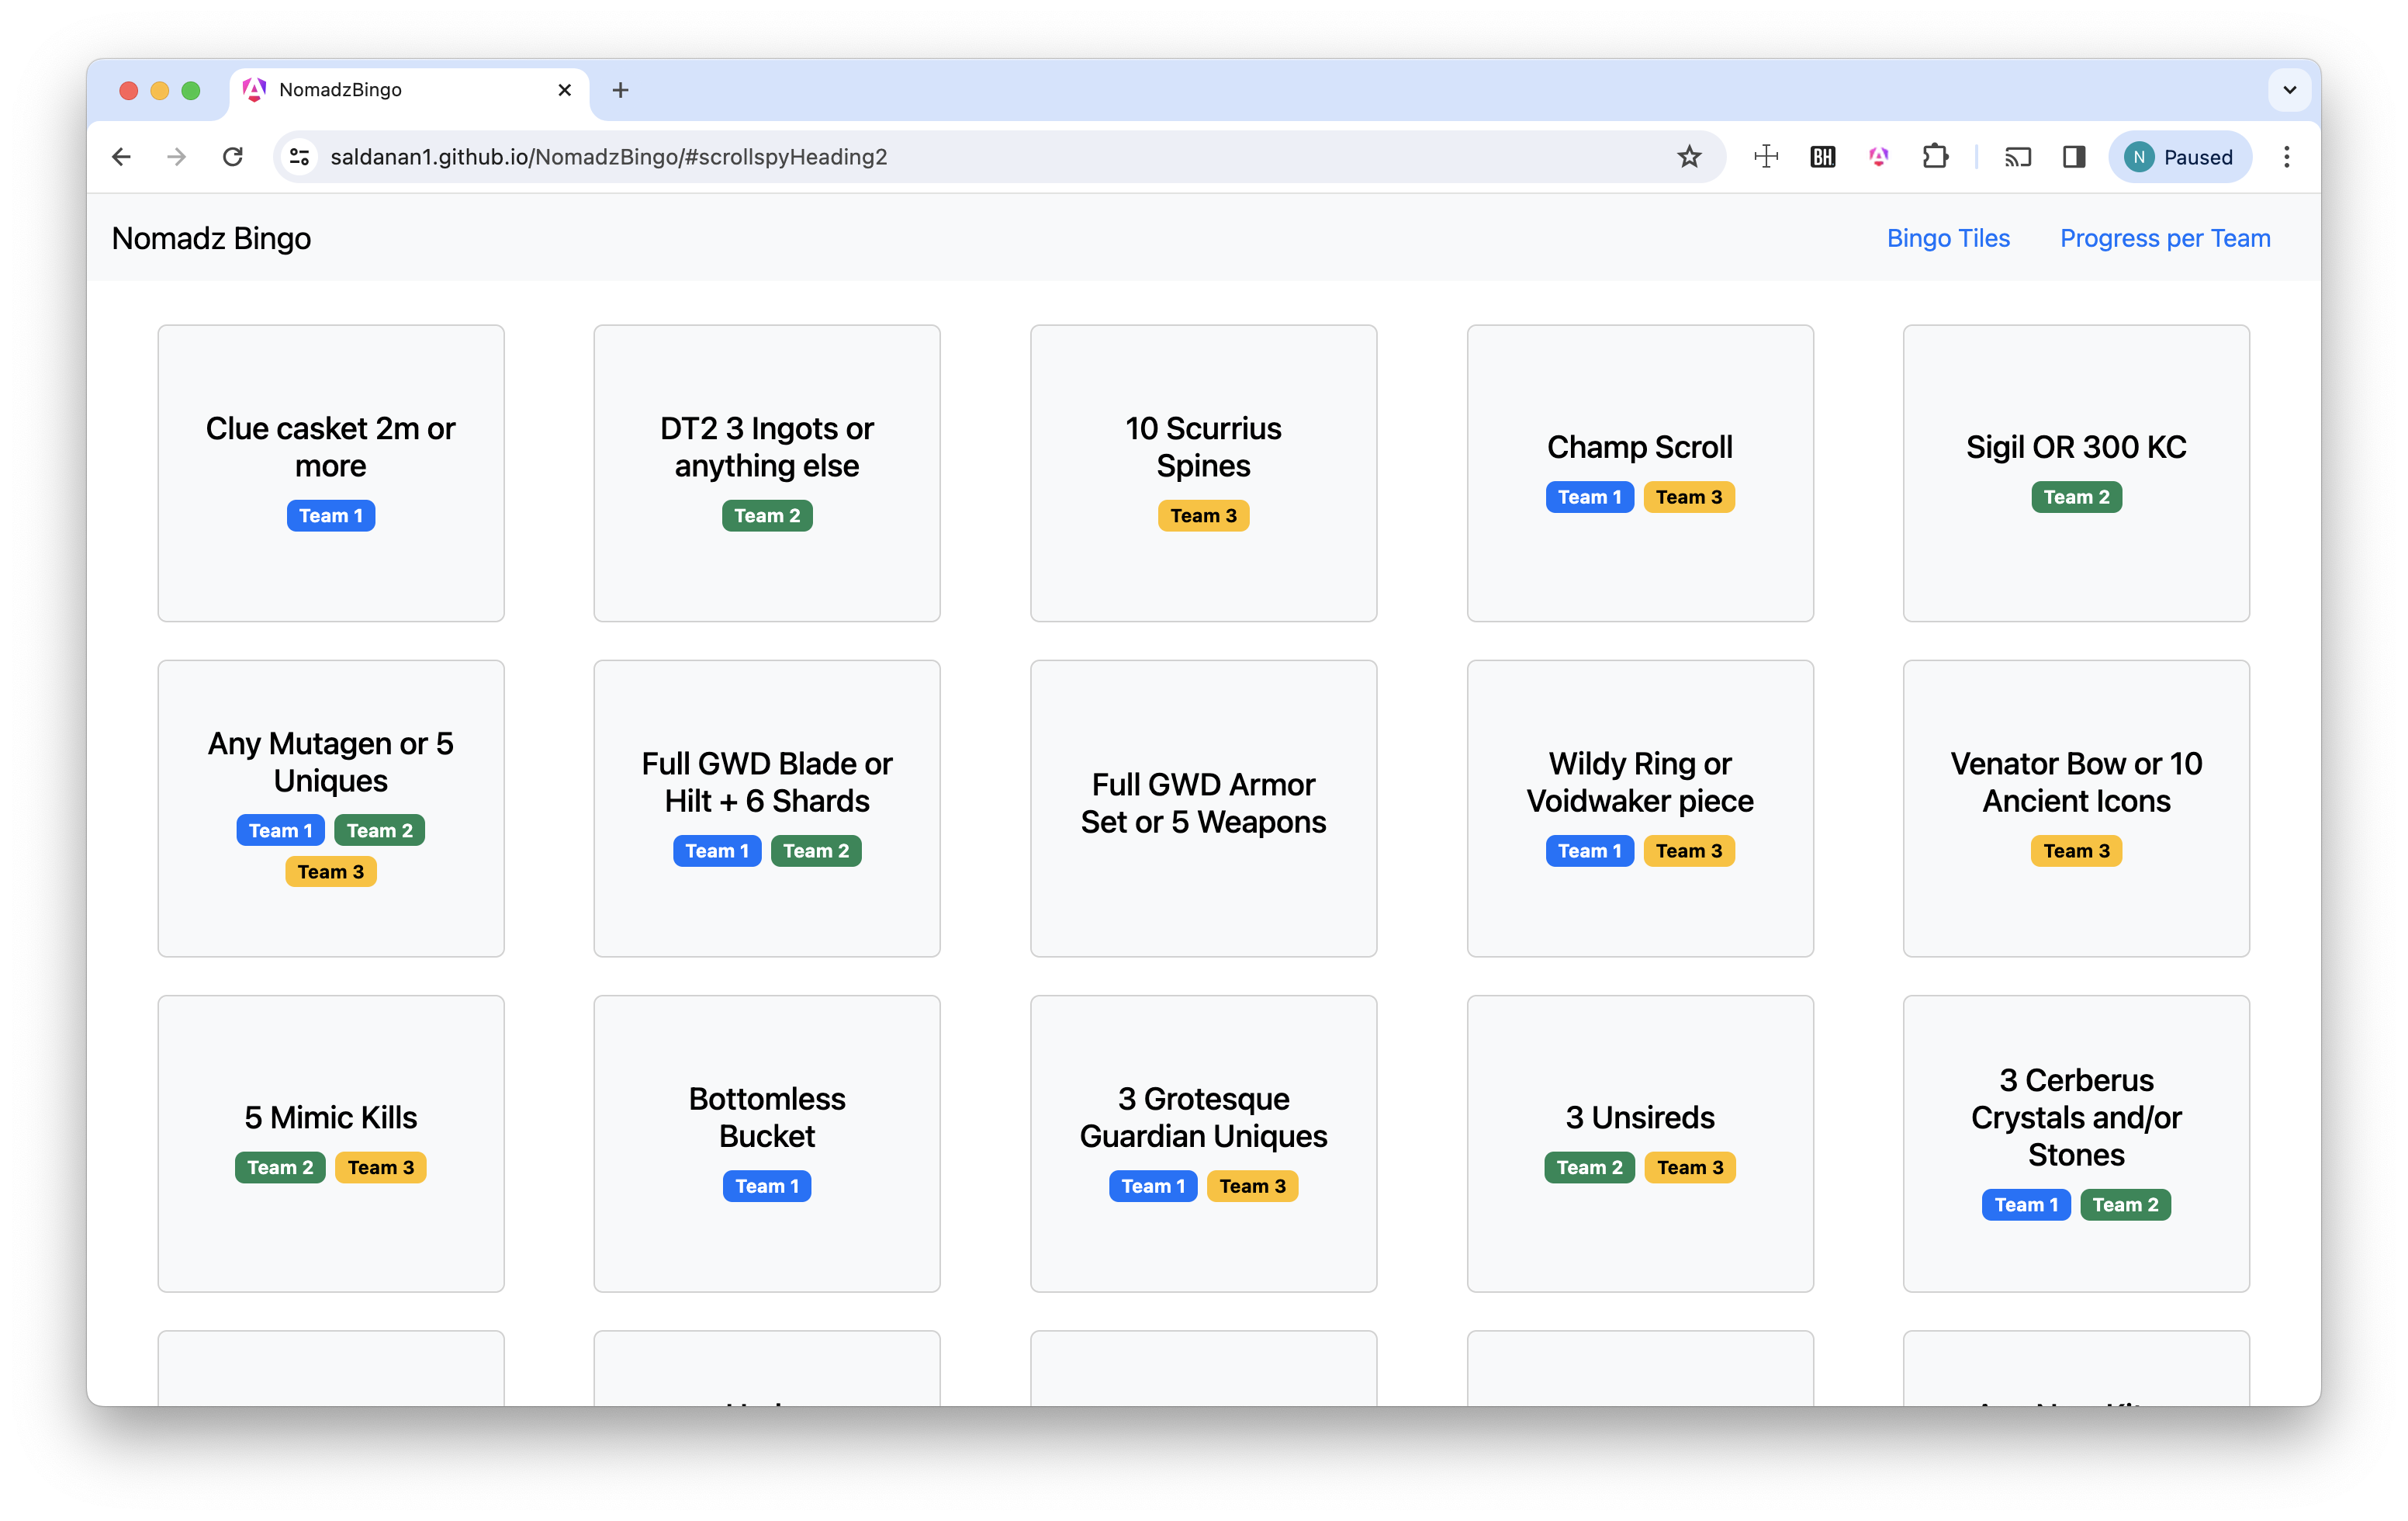Open the Extensions puzzle icon
2408x1521 pixels.
click(x=1935, y=157)
